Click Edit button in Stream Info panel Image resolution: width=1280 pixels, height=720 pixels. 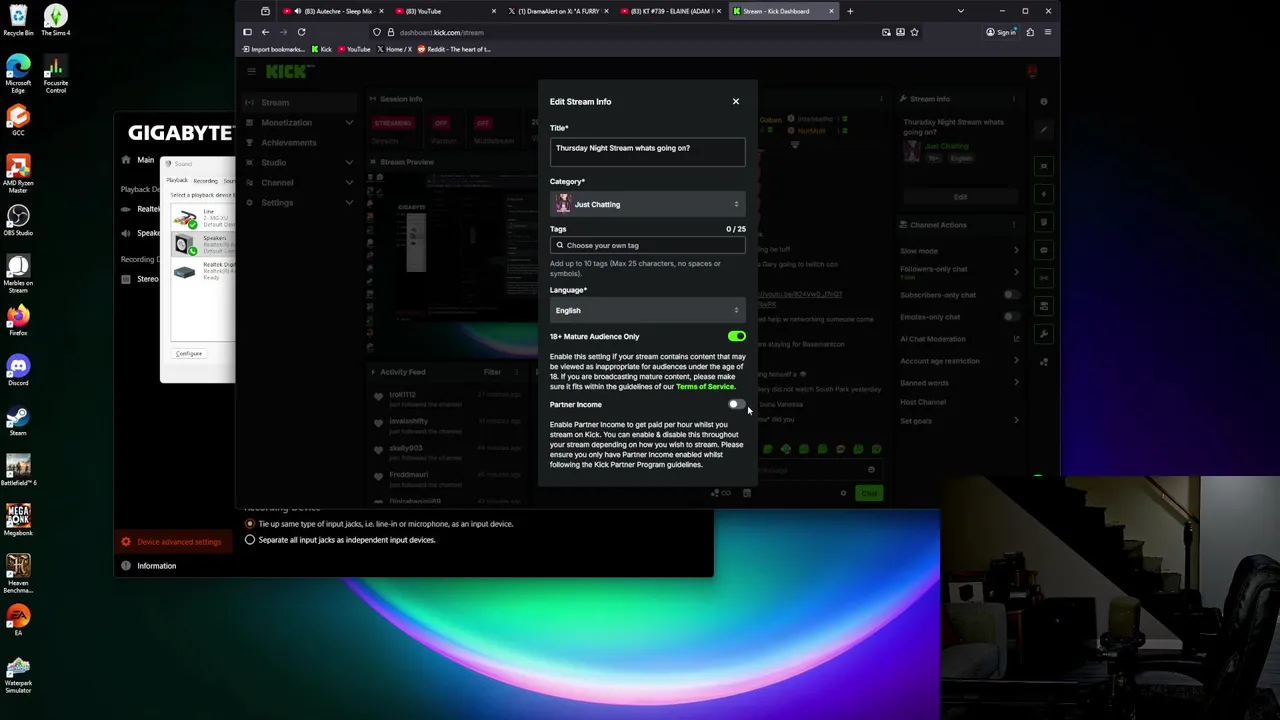click(959, 197)
